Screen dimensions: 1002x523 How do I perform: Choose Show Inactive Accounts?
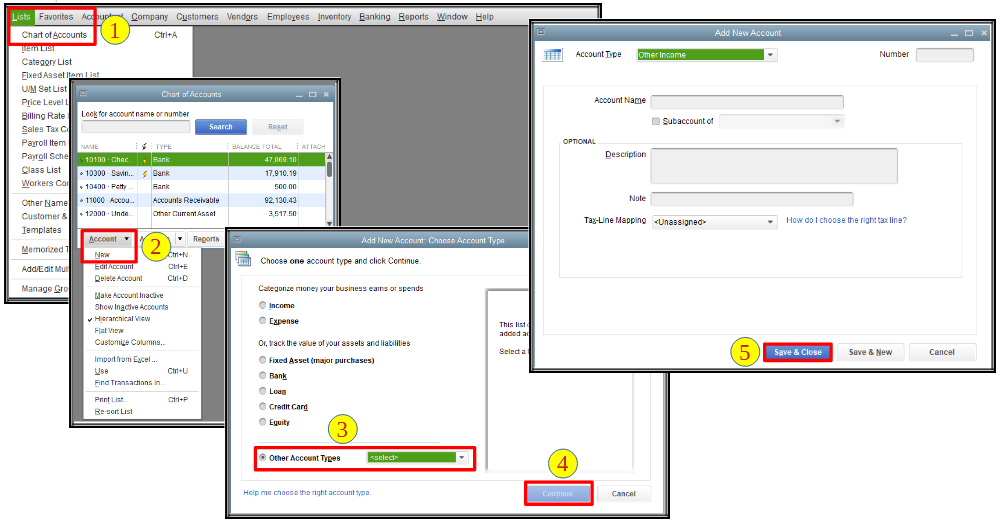(132, 307)
